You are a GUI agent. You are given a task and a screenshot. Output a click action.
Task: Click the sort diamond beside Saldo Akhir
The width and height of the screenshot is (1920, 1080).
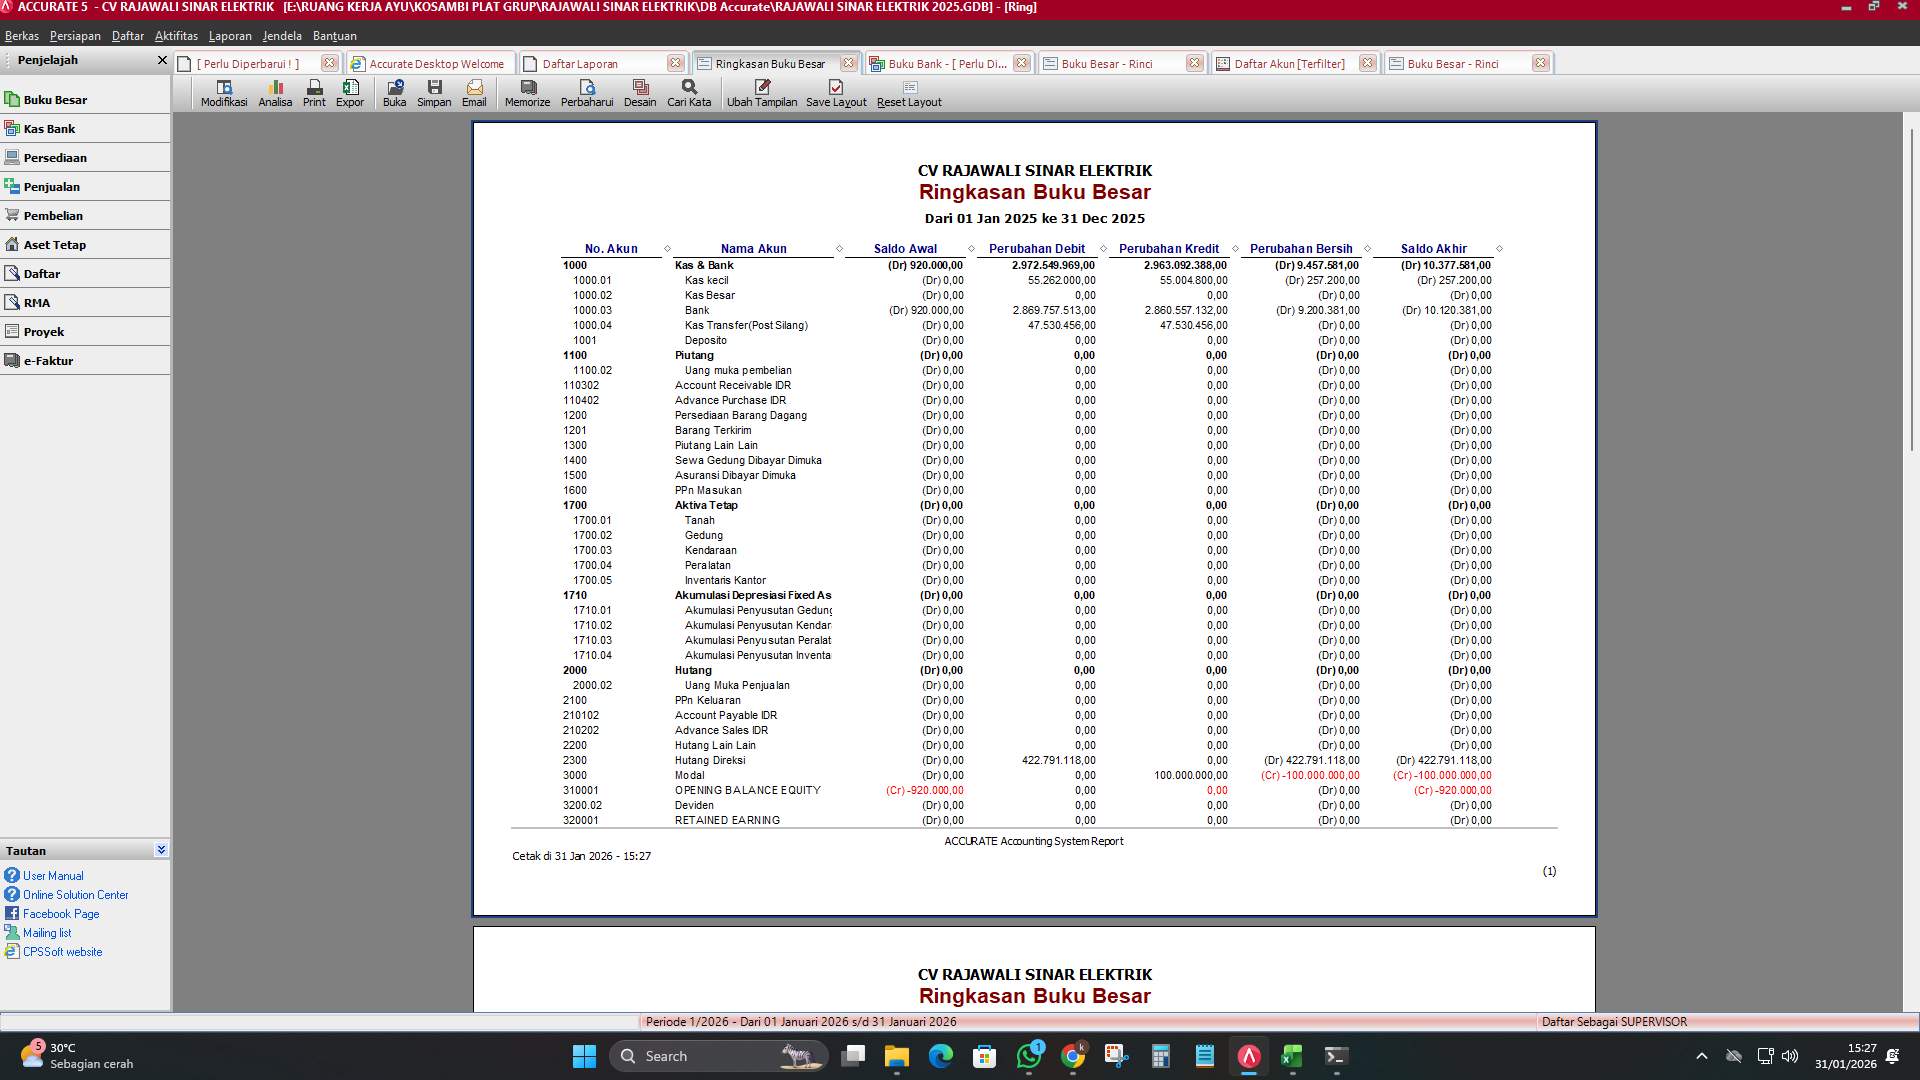point(1498,248)
